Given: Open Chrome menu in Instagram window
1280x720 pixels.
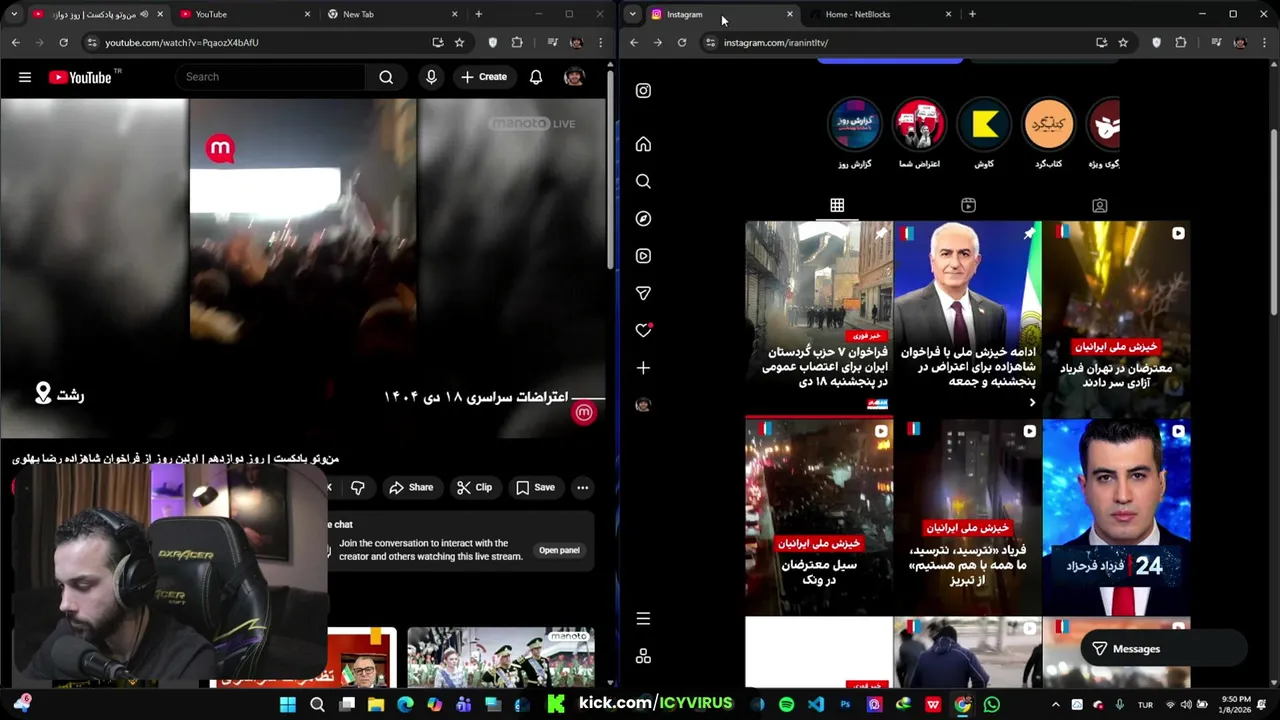Looking at the screenshot, I should [x=1264, y=42].
